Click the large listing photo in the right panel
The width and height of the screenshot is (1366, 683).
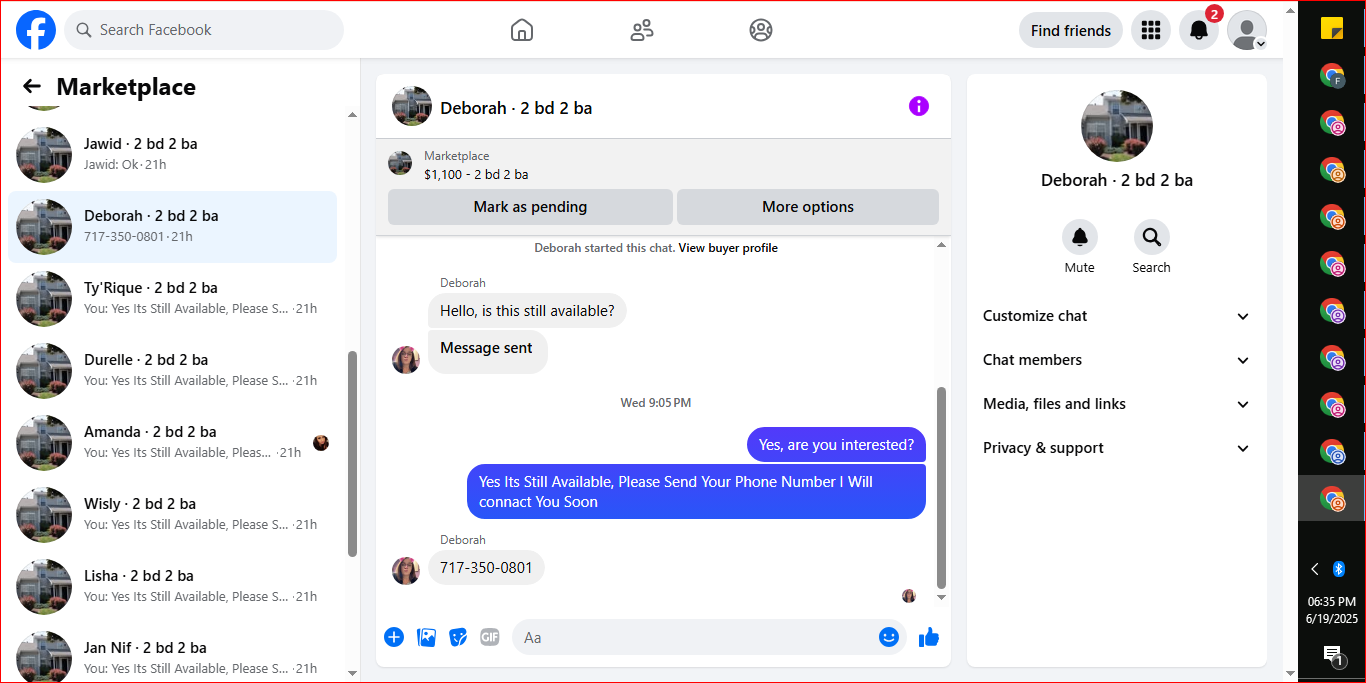tap(1117, 126)
